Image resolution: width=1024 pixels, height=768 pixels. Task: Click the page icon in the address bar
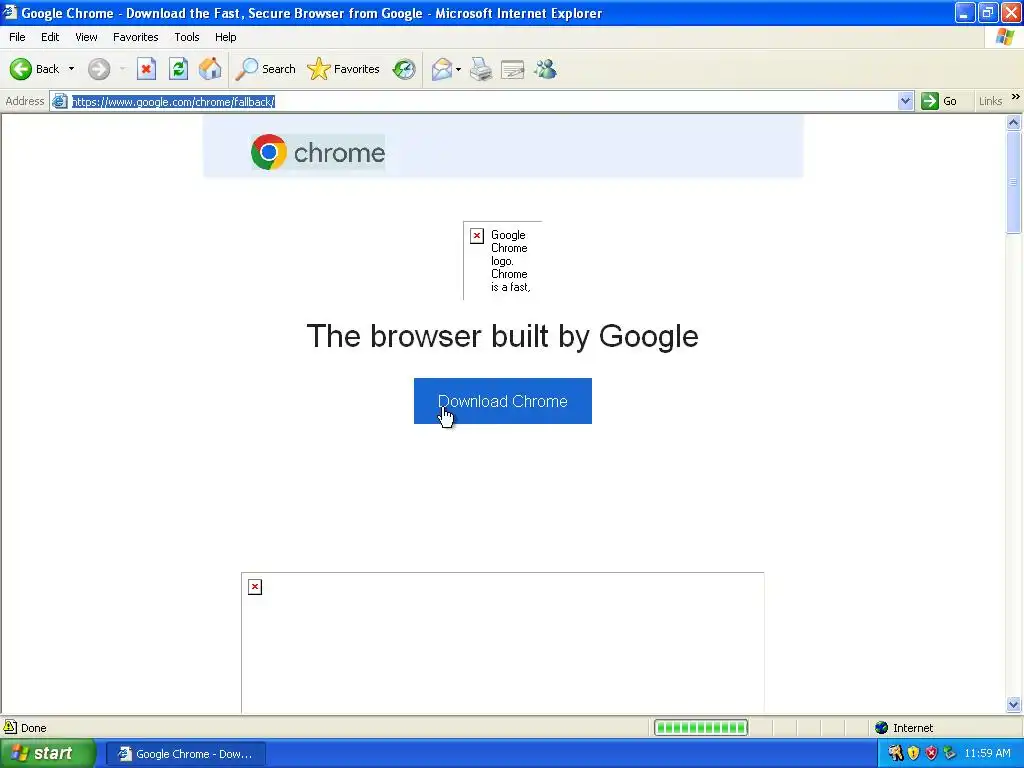[59, 101]
